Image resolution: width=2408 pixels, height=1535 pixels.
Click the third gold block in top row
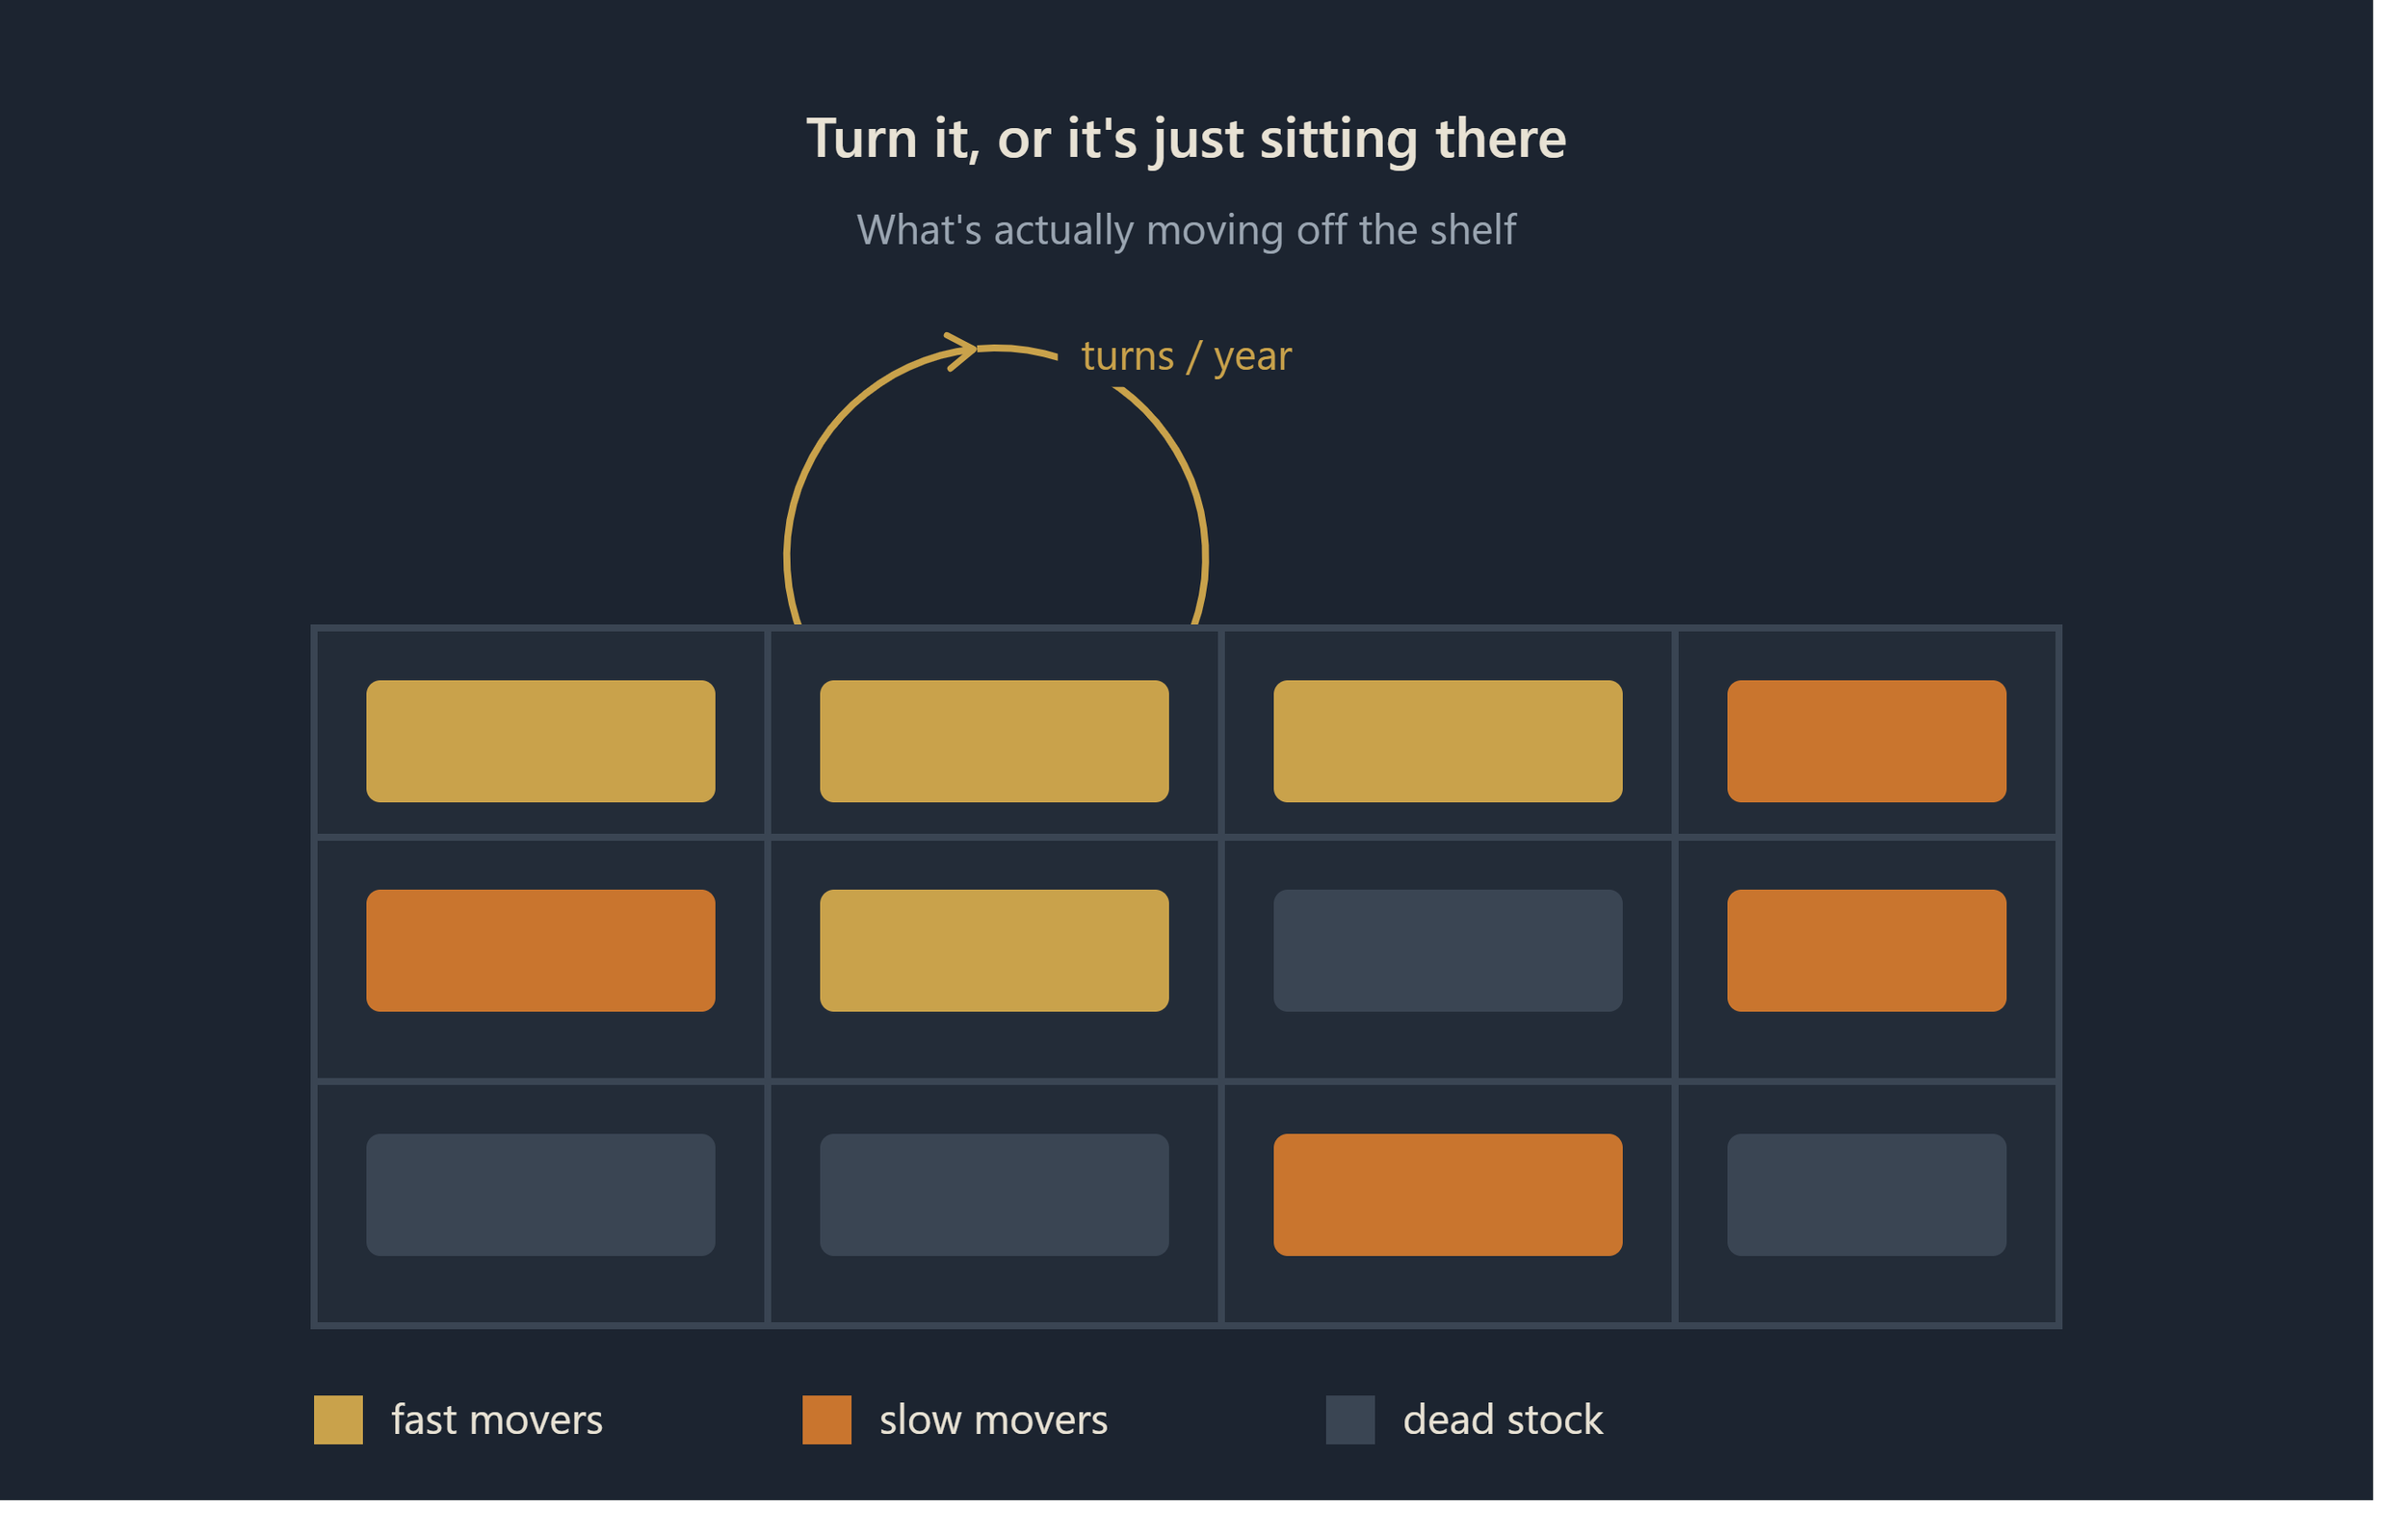coord(1448,741)
